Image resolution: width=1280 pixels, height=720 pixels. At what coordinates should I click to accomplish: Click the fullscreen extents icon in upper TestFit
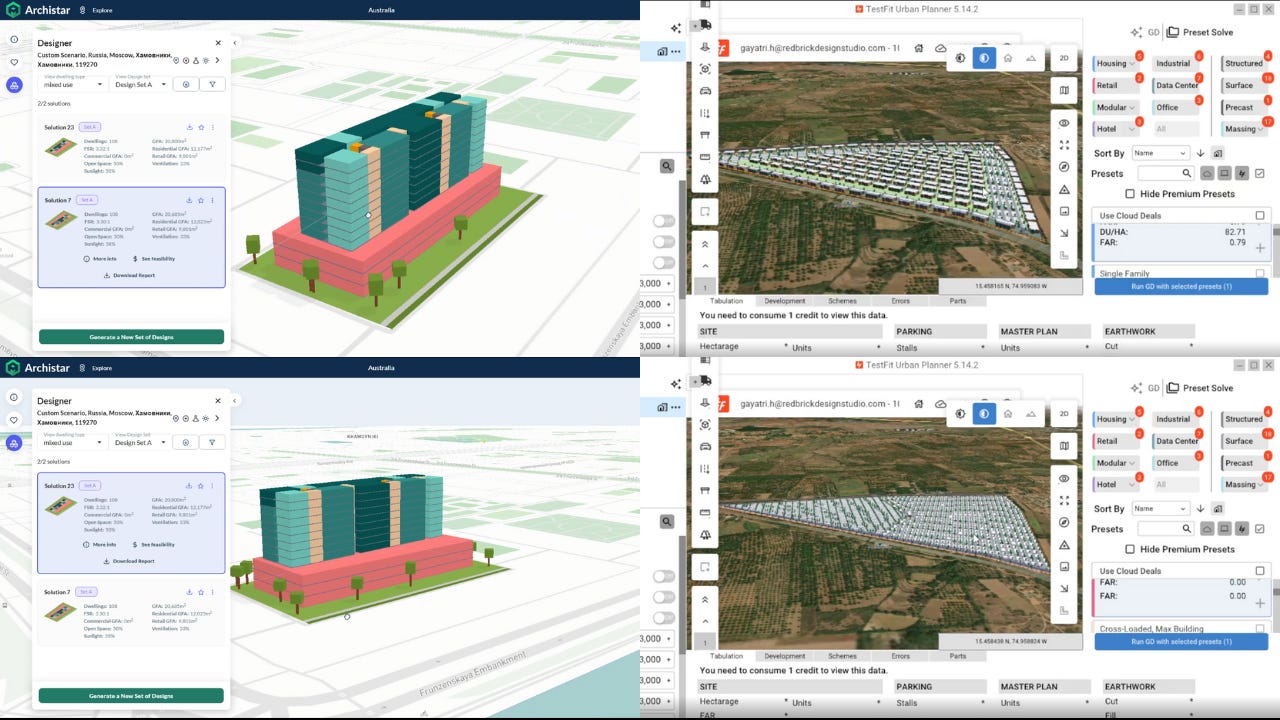pyautogui.click(x=1064, y=145)
